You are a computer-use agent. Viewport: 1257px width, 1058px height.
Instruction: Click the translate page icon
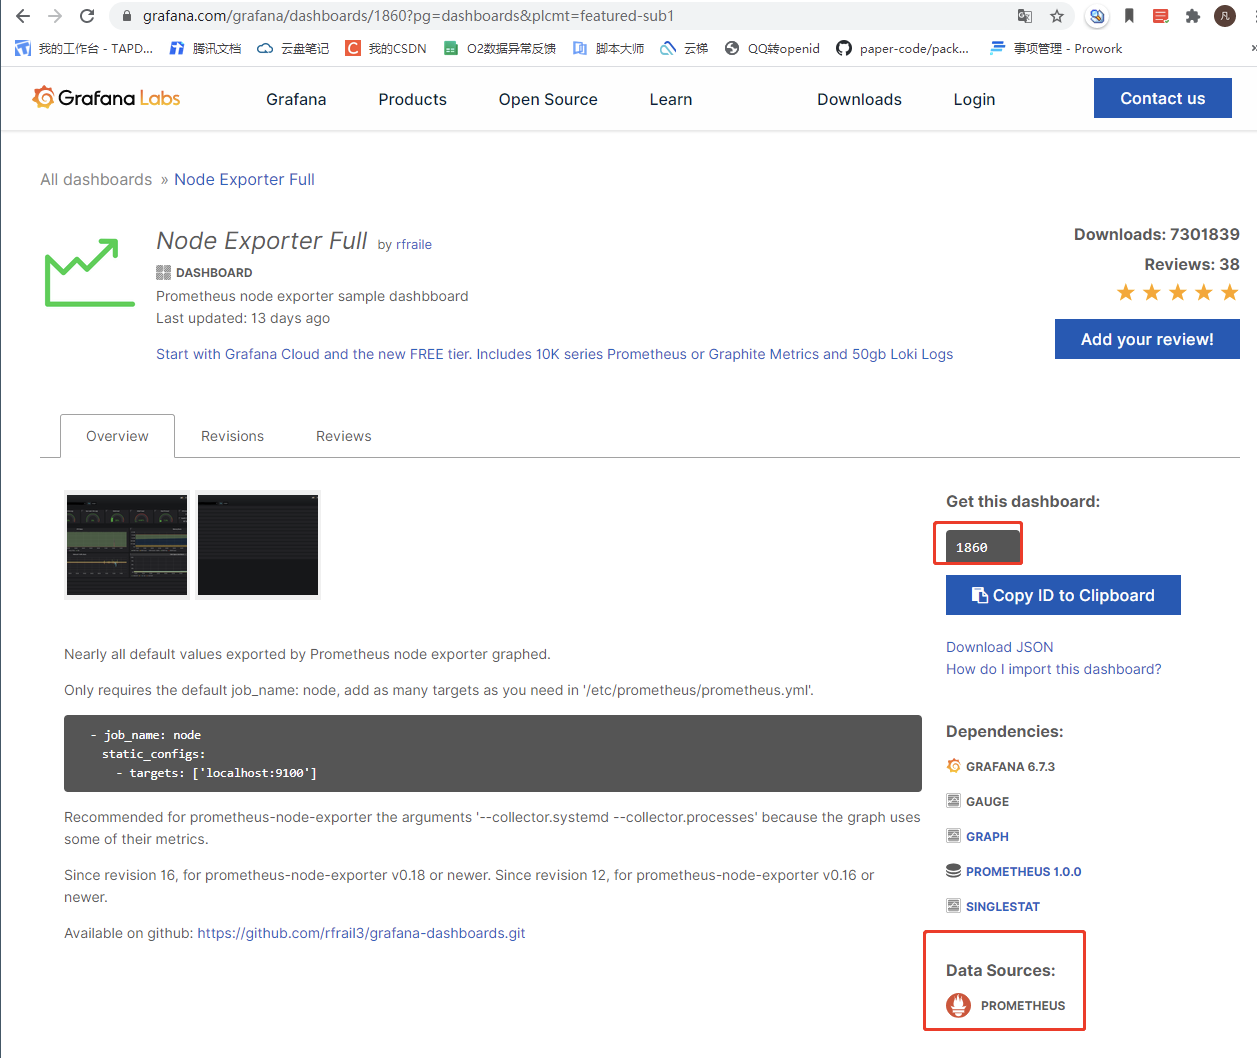pos(1025,16)
